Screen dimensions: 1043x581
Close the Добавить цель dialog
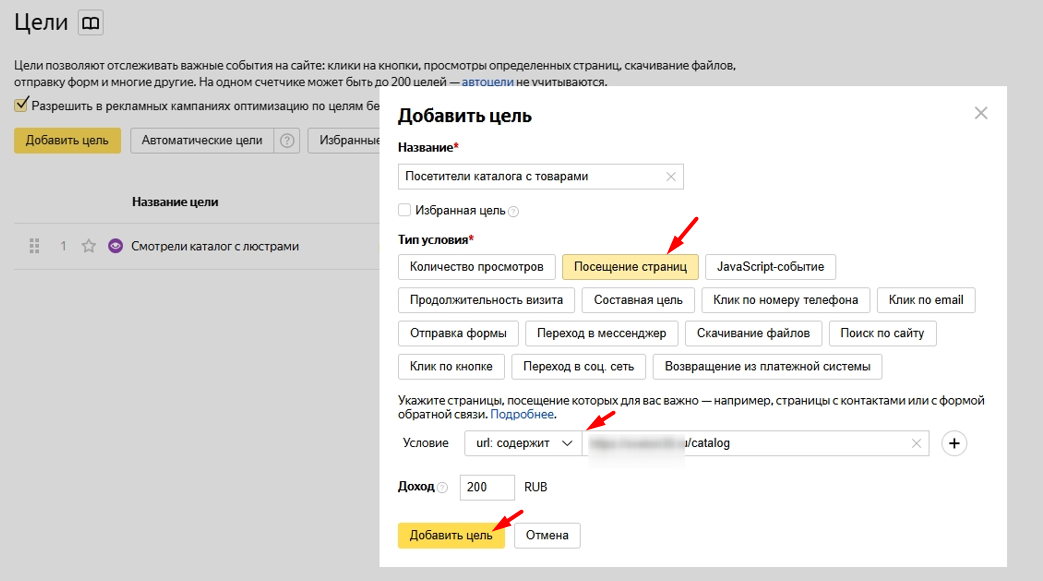[980, 113]
